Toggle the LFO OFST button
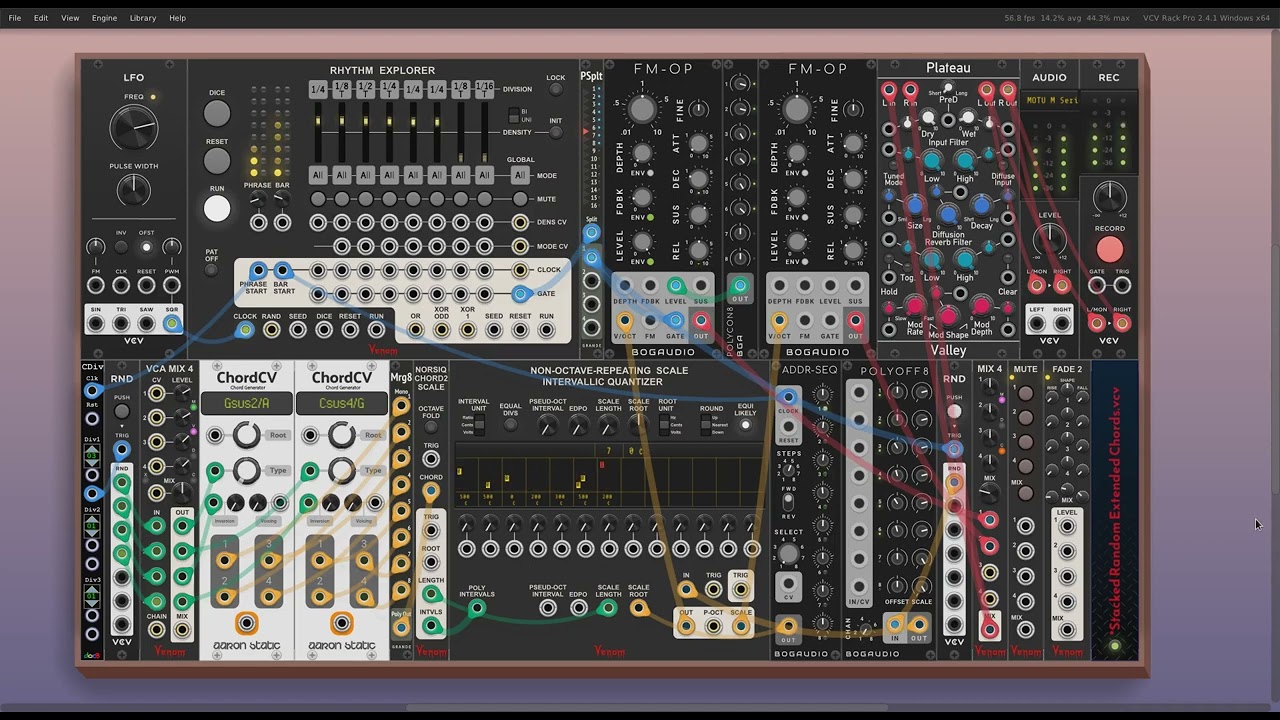1280x720 pixels. point(146,247)
